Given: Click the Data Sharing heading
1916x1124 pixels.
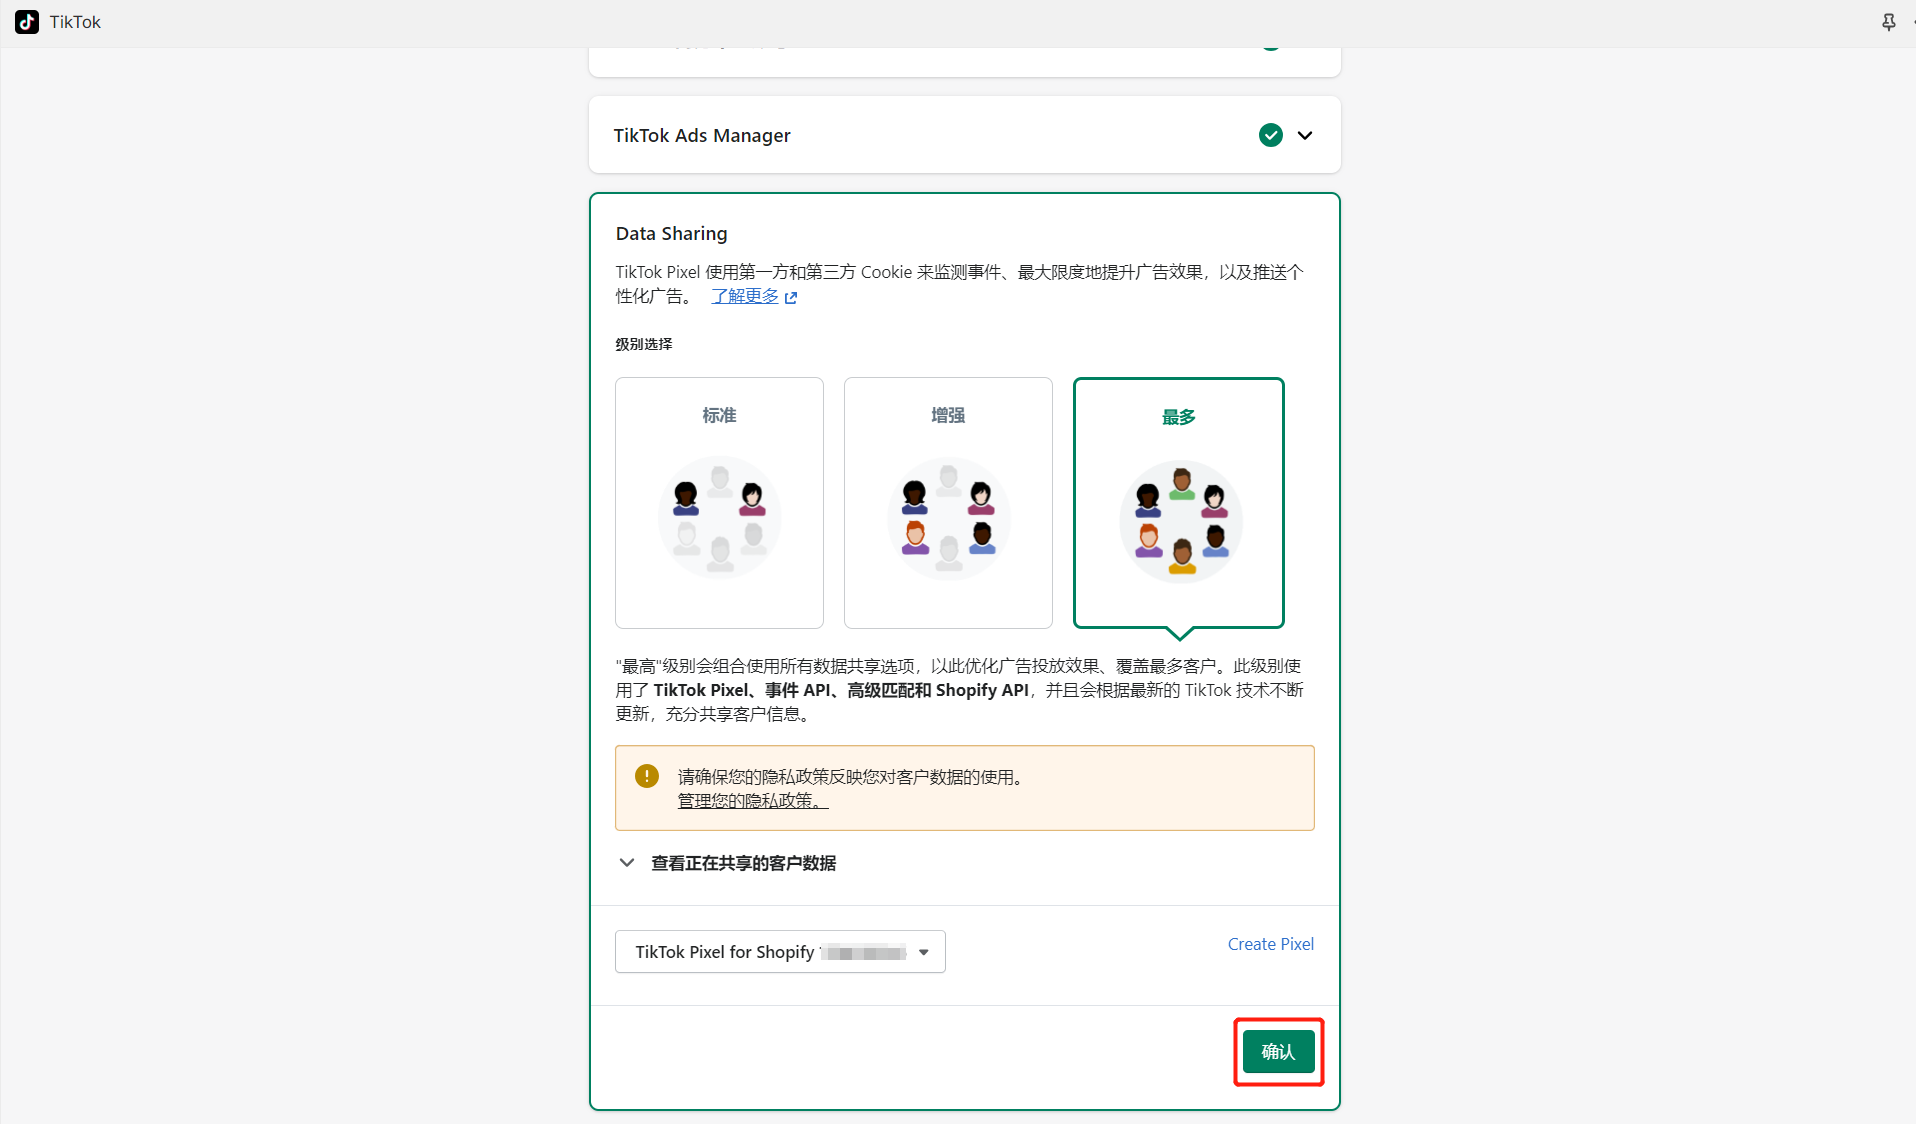Looking at the screenshot, I should click(x=672, y=233).
